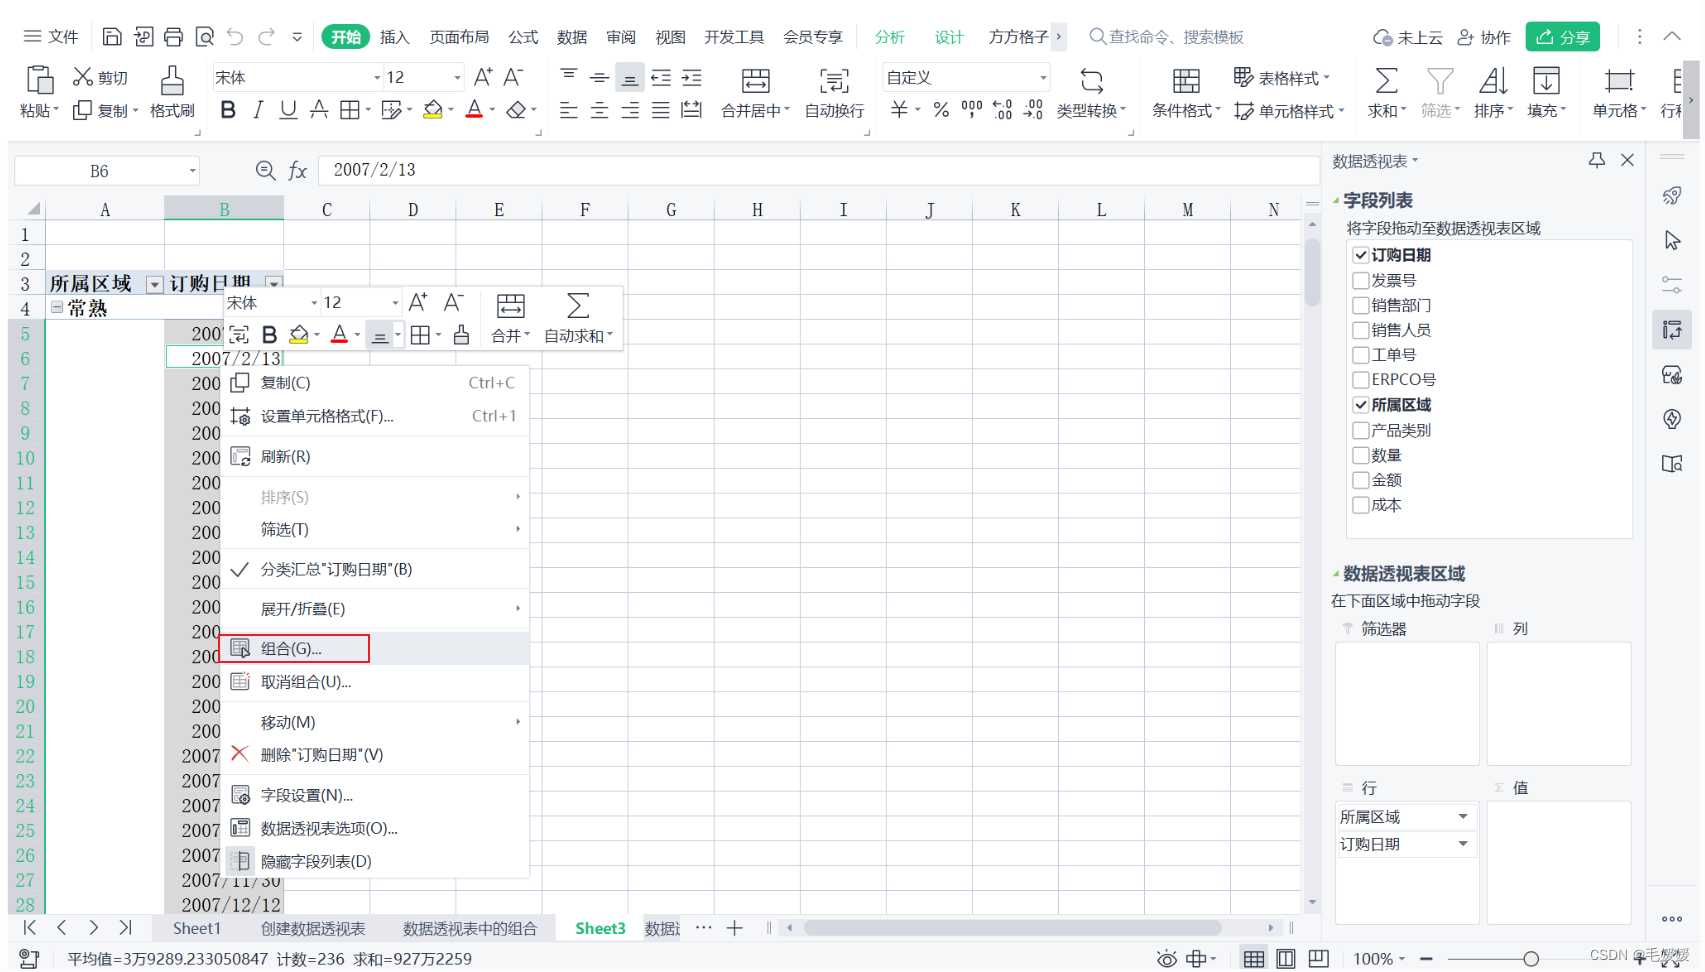
Task: Toggle Italic in the ribbon
Action: (258, 110)
